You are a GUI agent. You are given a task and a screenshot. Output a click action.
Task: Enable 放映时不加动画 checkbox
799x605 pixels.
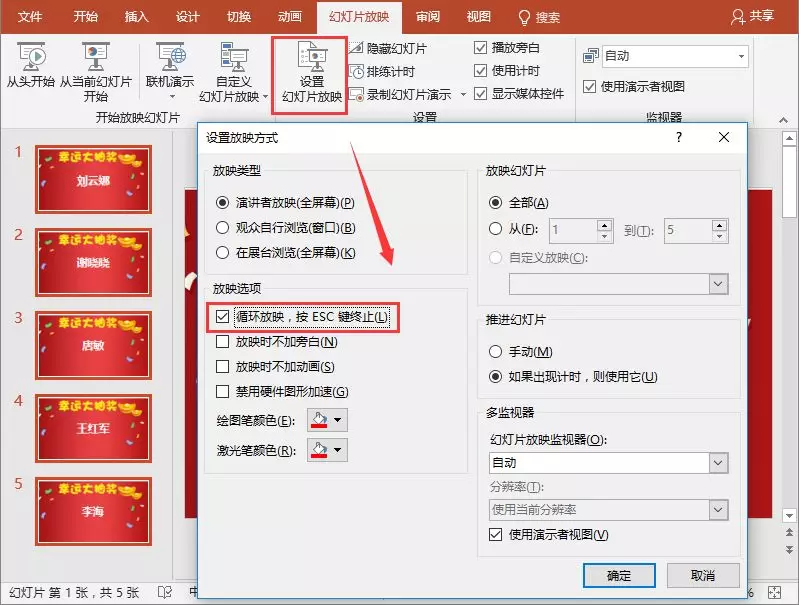tap(222, 366)
